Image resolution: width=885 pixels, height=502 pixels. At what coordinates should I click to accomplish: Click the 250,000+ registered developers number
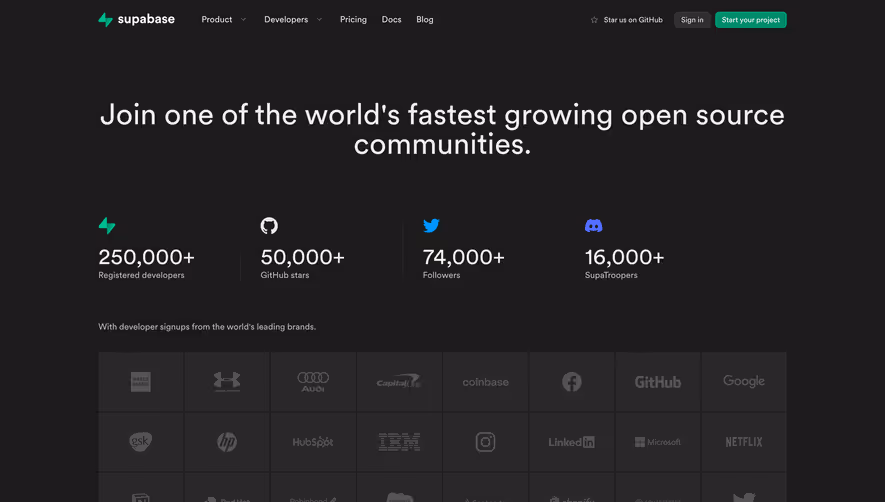tap(146, 257)
